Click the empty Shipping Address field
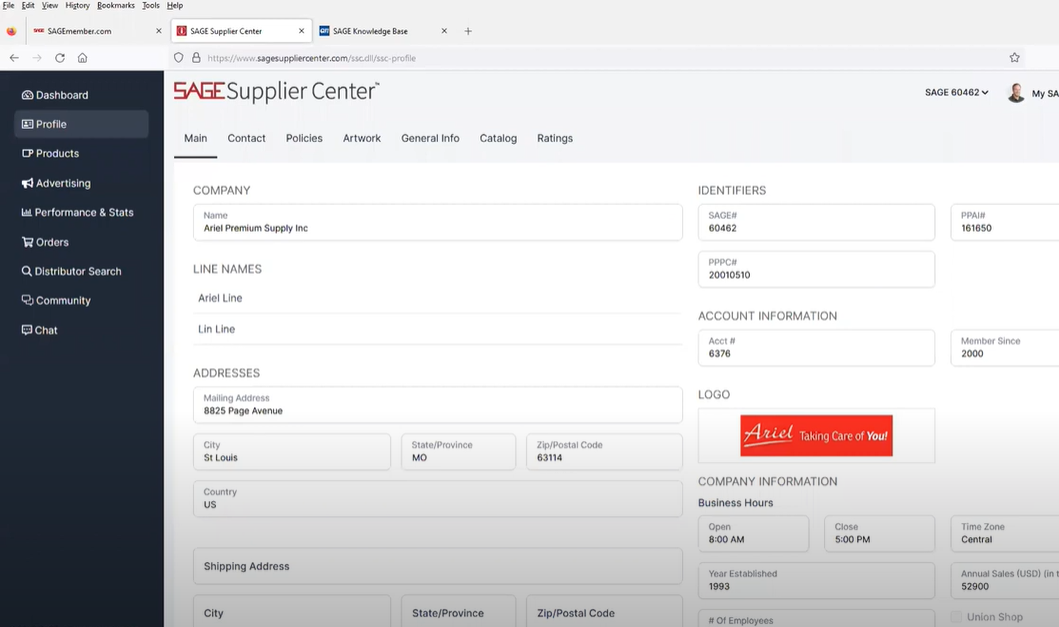 (x=438, y=566)
